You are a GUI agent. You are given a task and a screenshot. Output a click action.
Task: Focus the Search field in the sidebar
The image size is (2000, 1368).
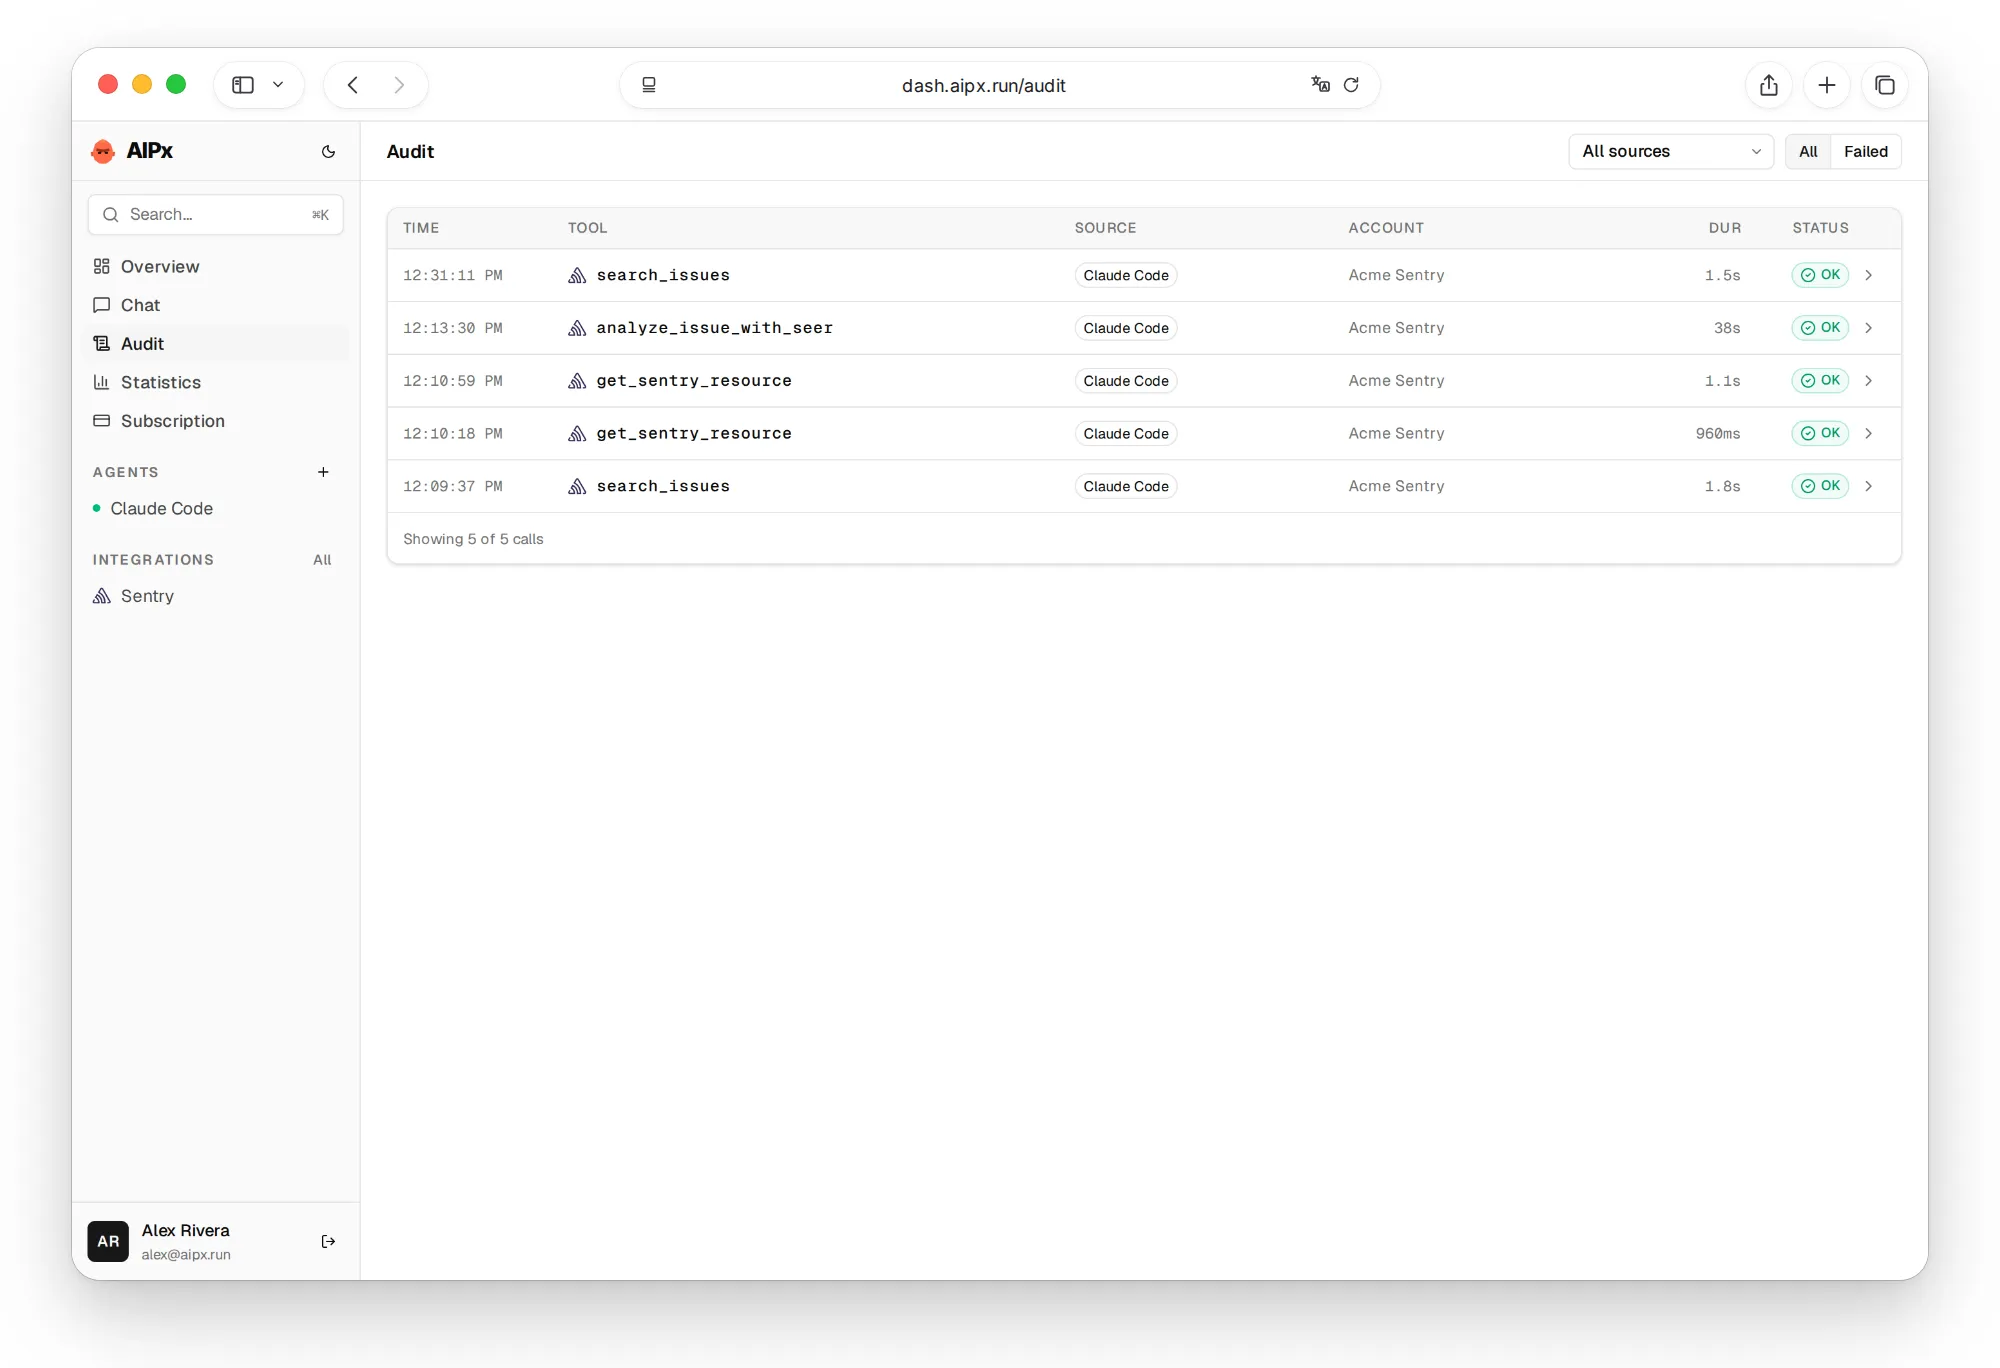216,215
